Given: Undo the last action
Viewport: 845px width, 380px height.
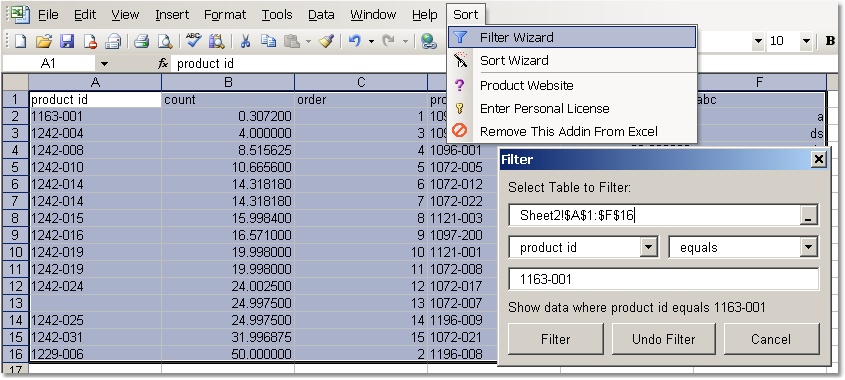Looking at the screenshot, I should pos(355,41).
